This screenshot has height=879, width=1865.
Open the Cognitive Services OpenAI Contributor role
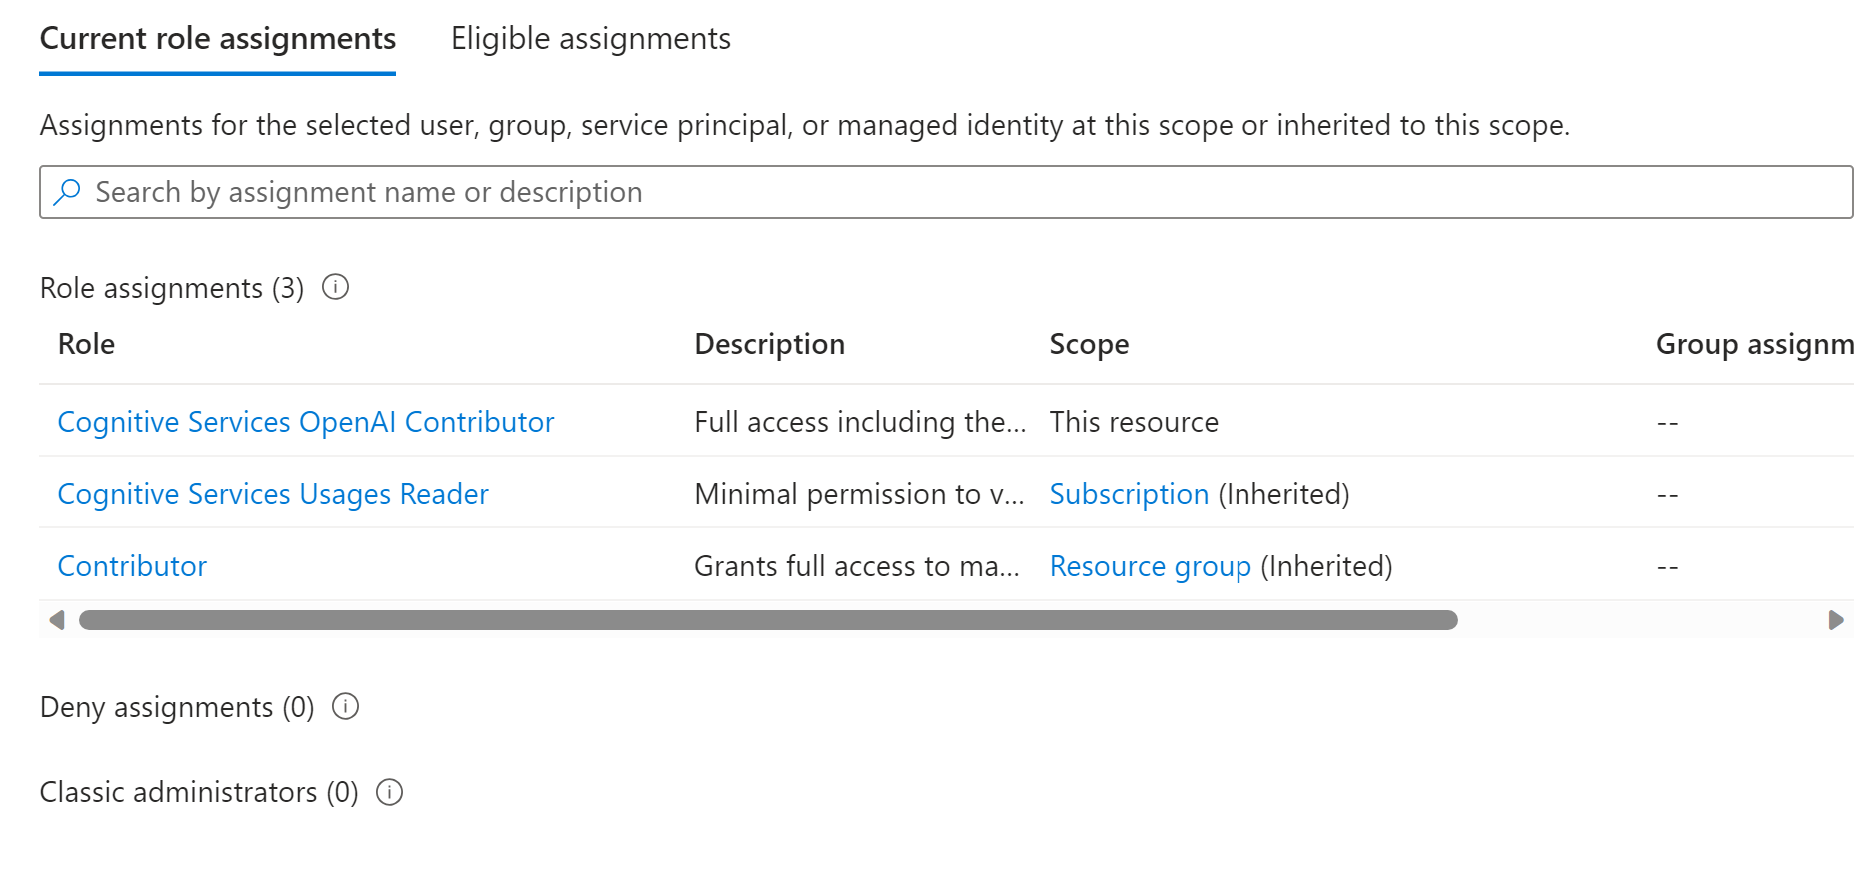click(305, 421)
